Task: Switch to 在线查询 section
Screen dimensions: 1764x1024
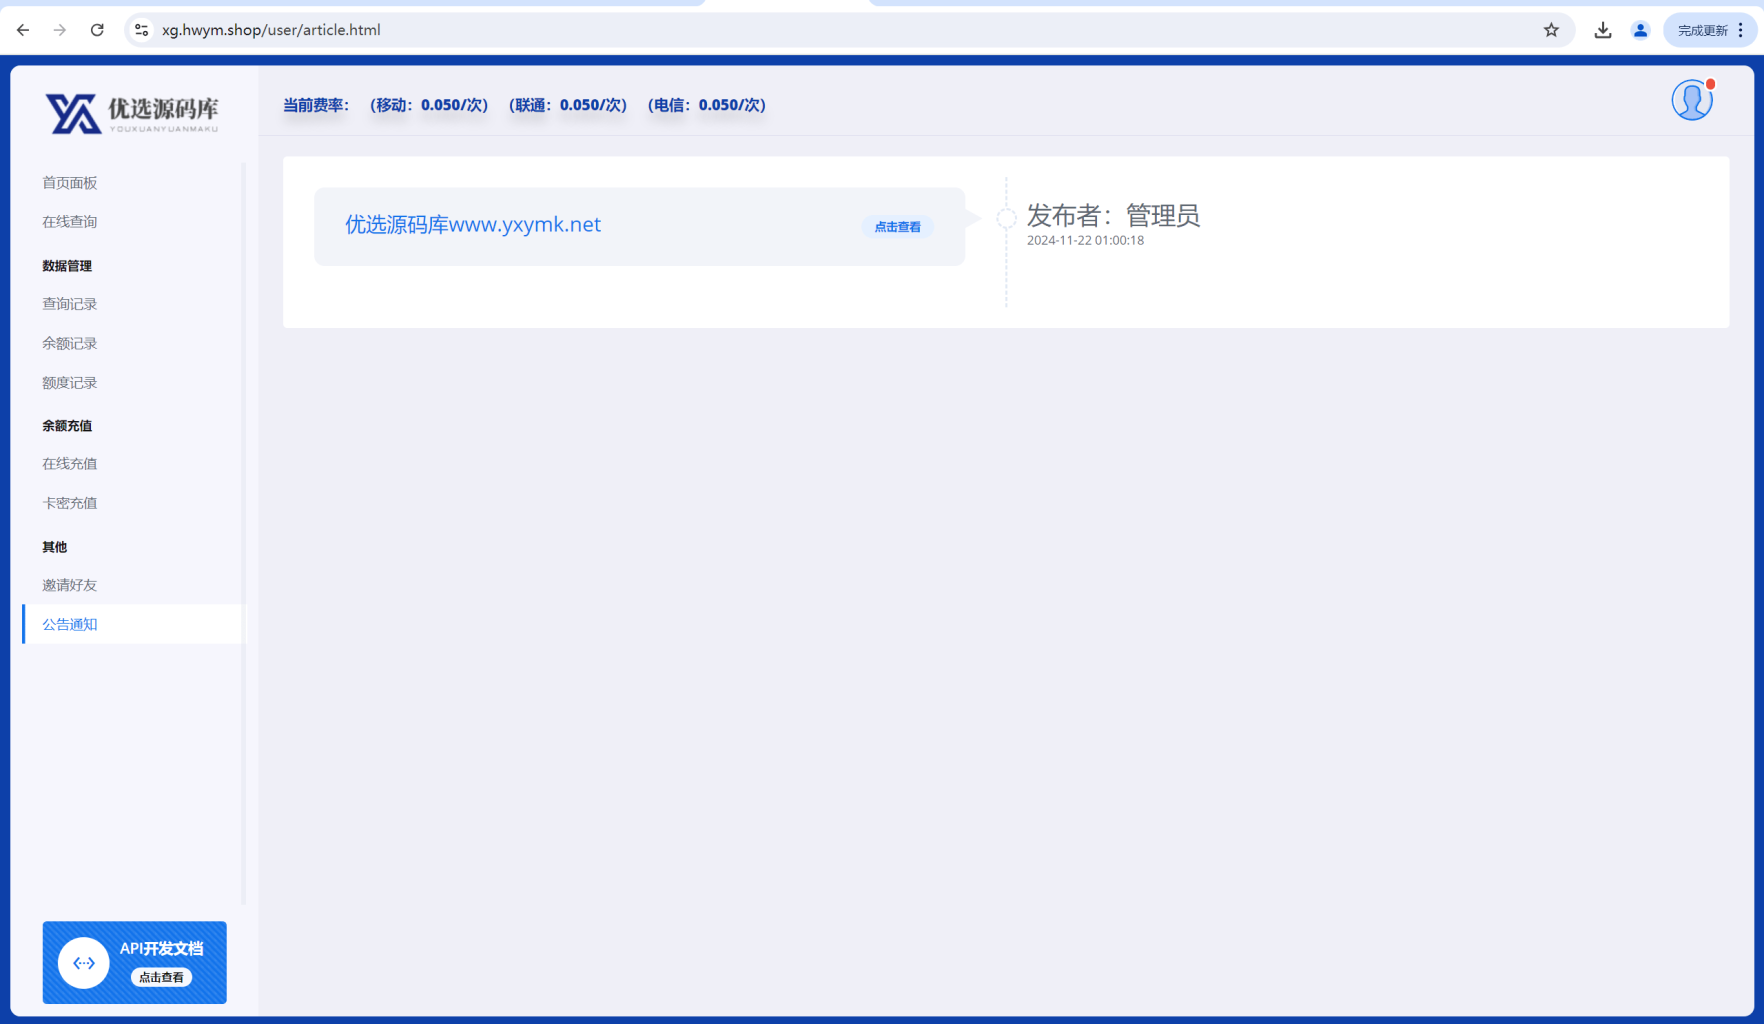Action: (x=69, y=221)
